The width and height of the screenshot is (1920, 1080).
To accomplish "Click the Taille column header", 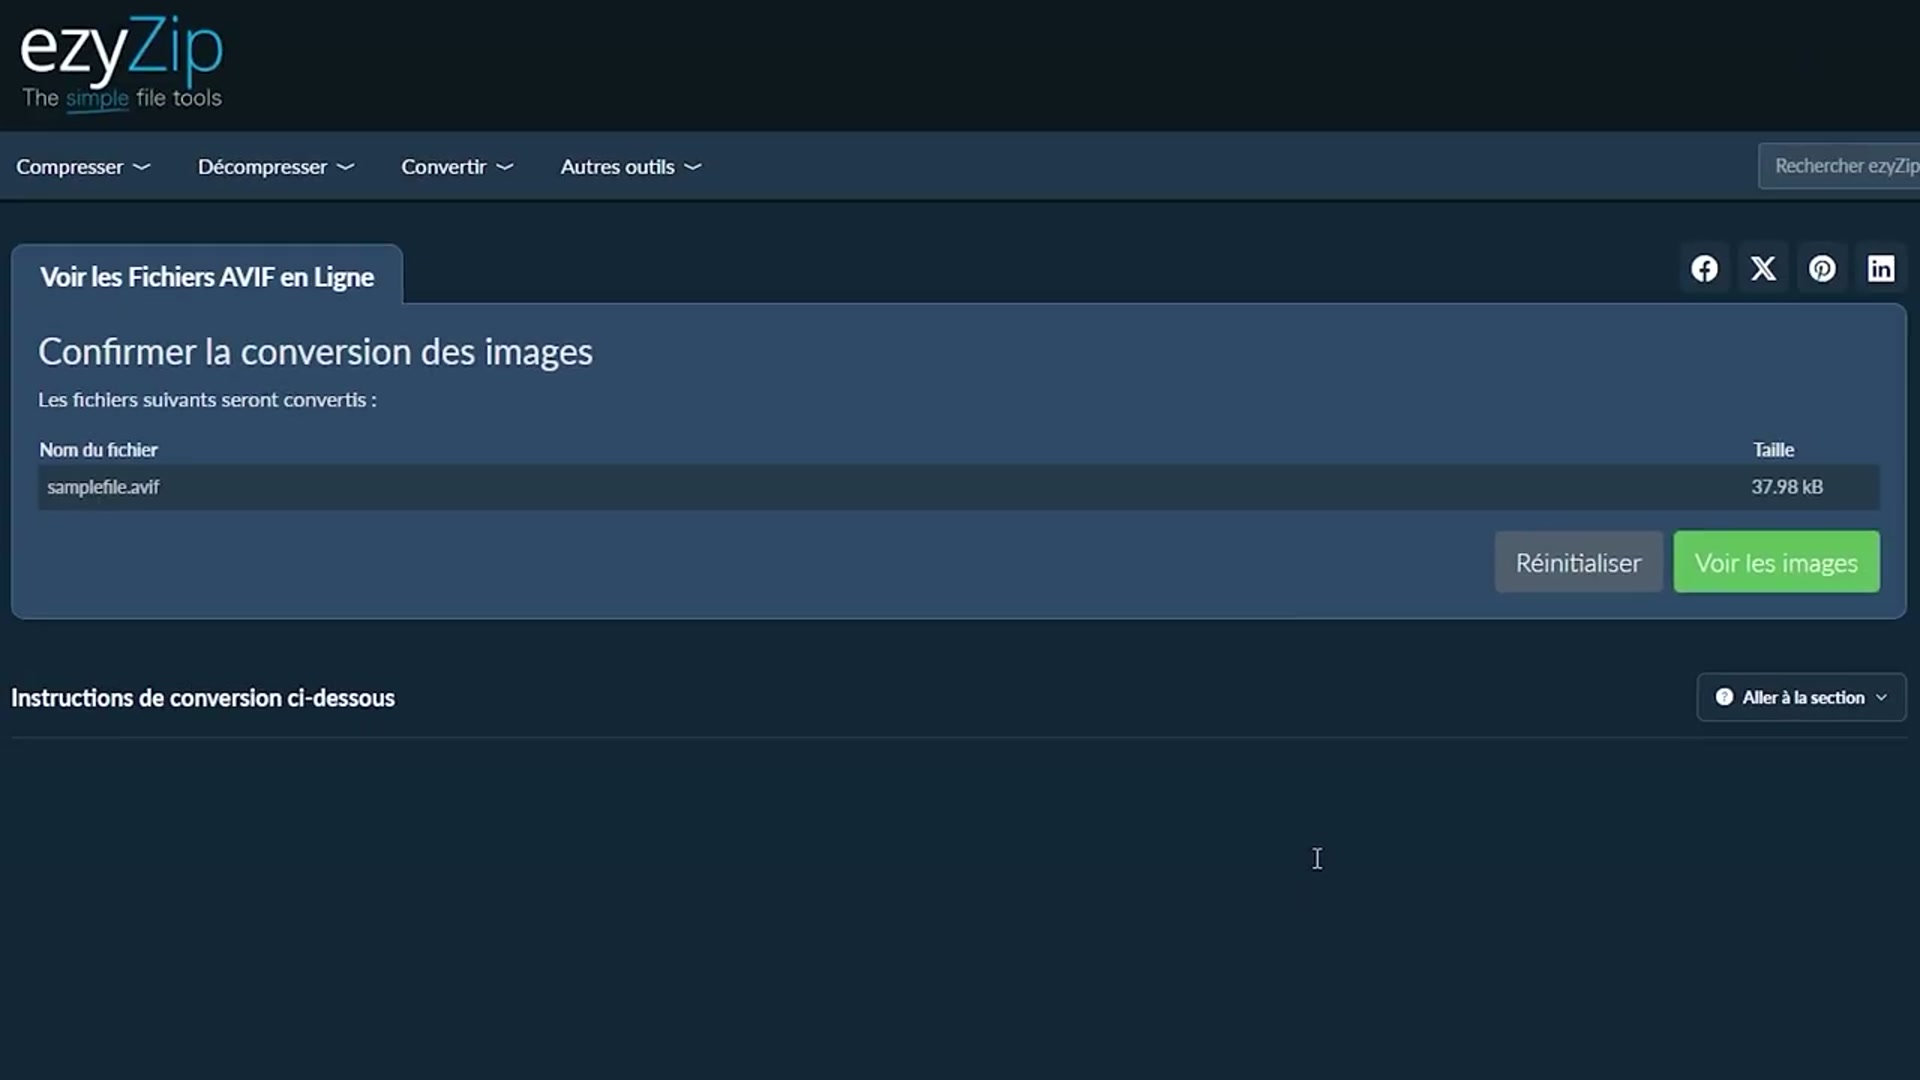I will (x=1773, y=450).
